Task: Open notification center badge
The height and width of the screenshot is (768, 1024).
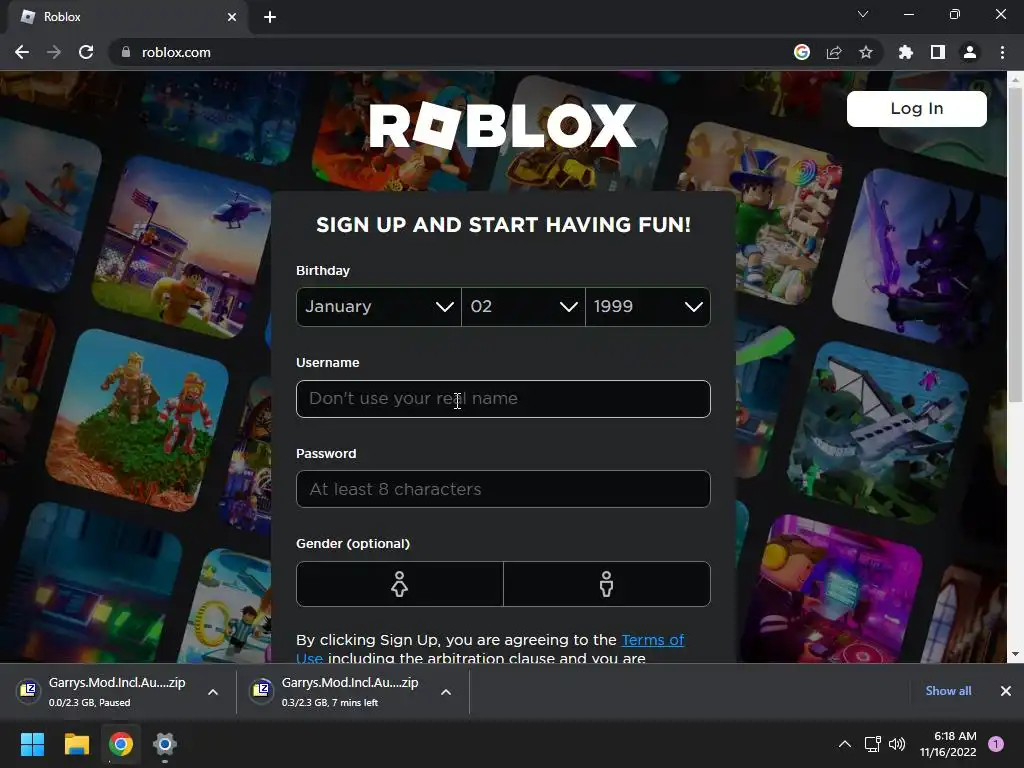Action: click(x=996, y=744)
